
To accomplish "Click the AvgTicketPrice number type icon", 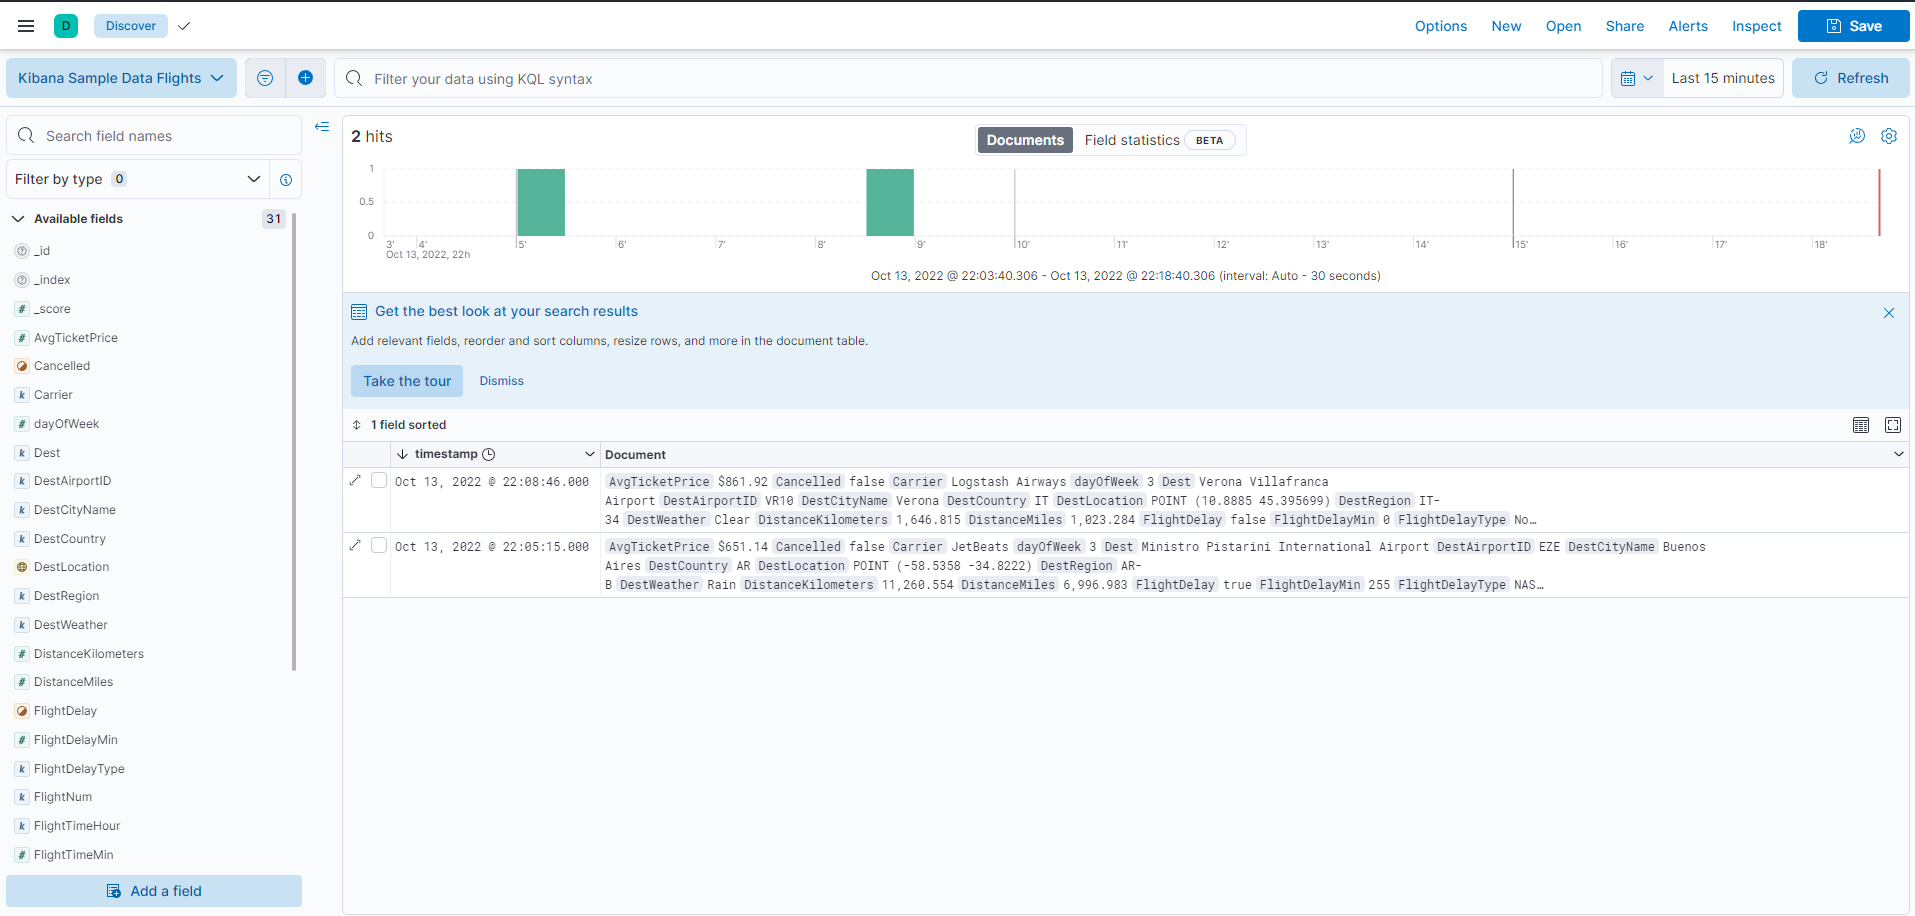I will pos(22,338).
